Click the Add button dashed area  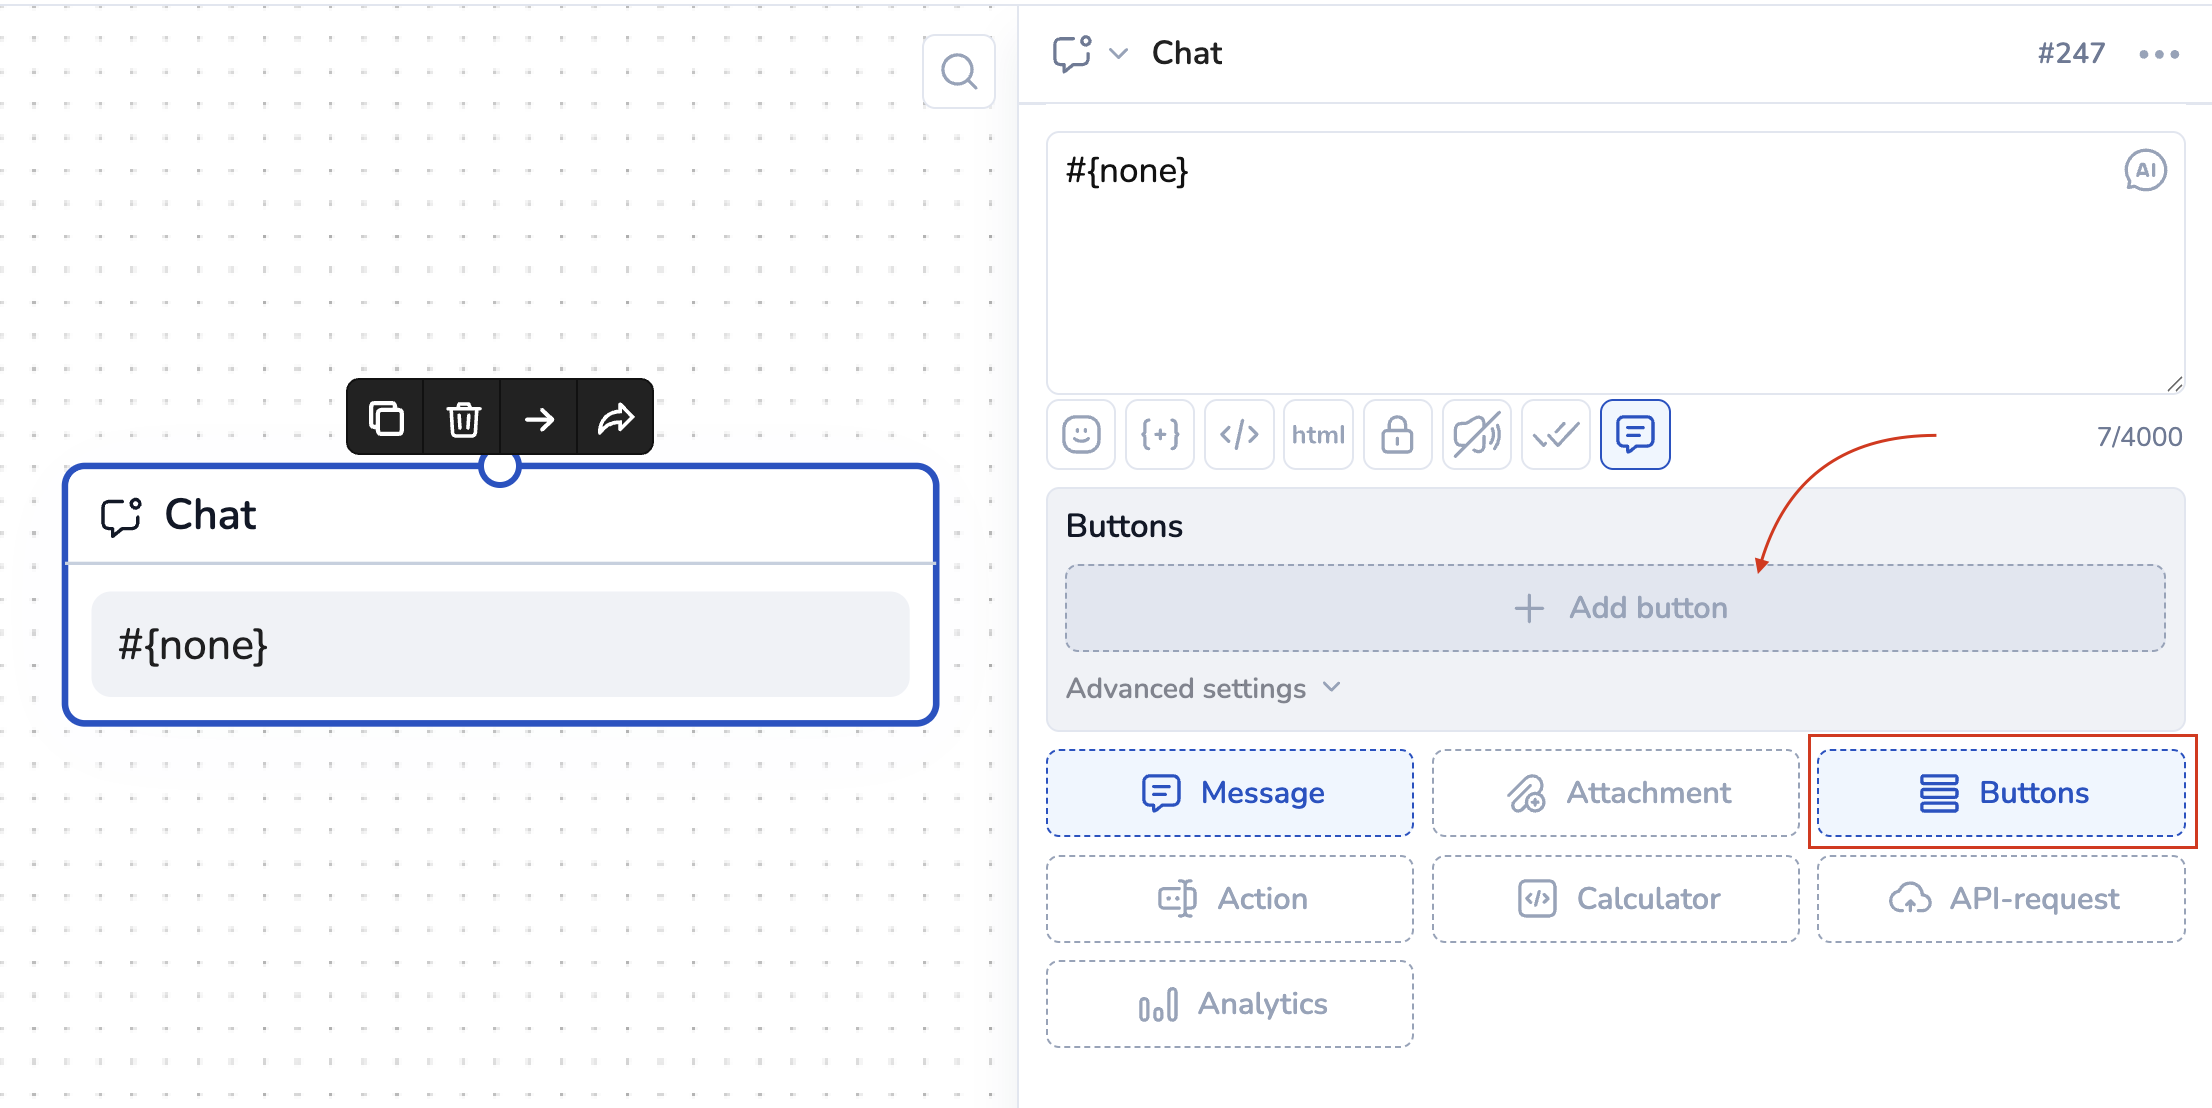pos(1615,608)
